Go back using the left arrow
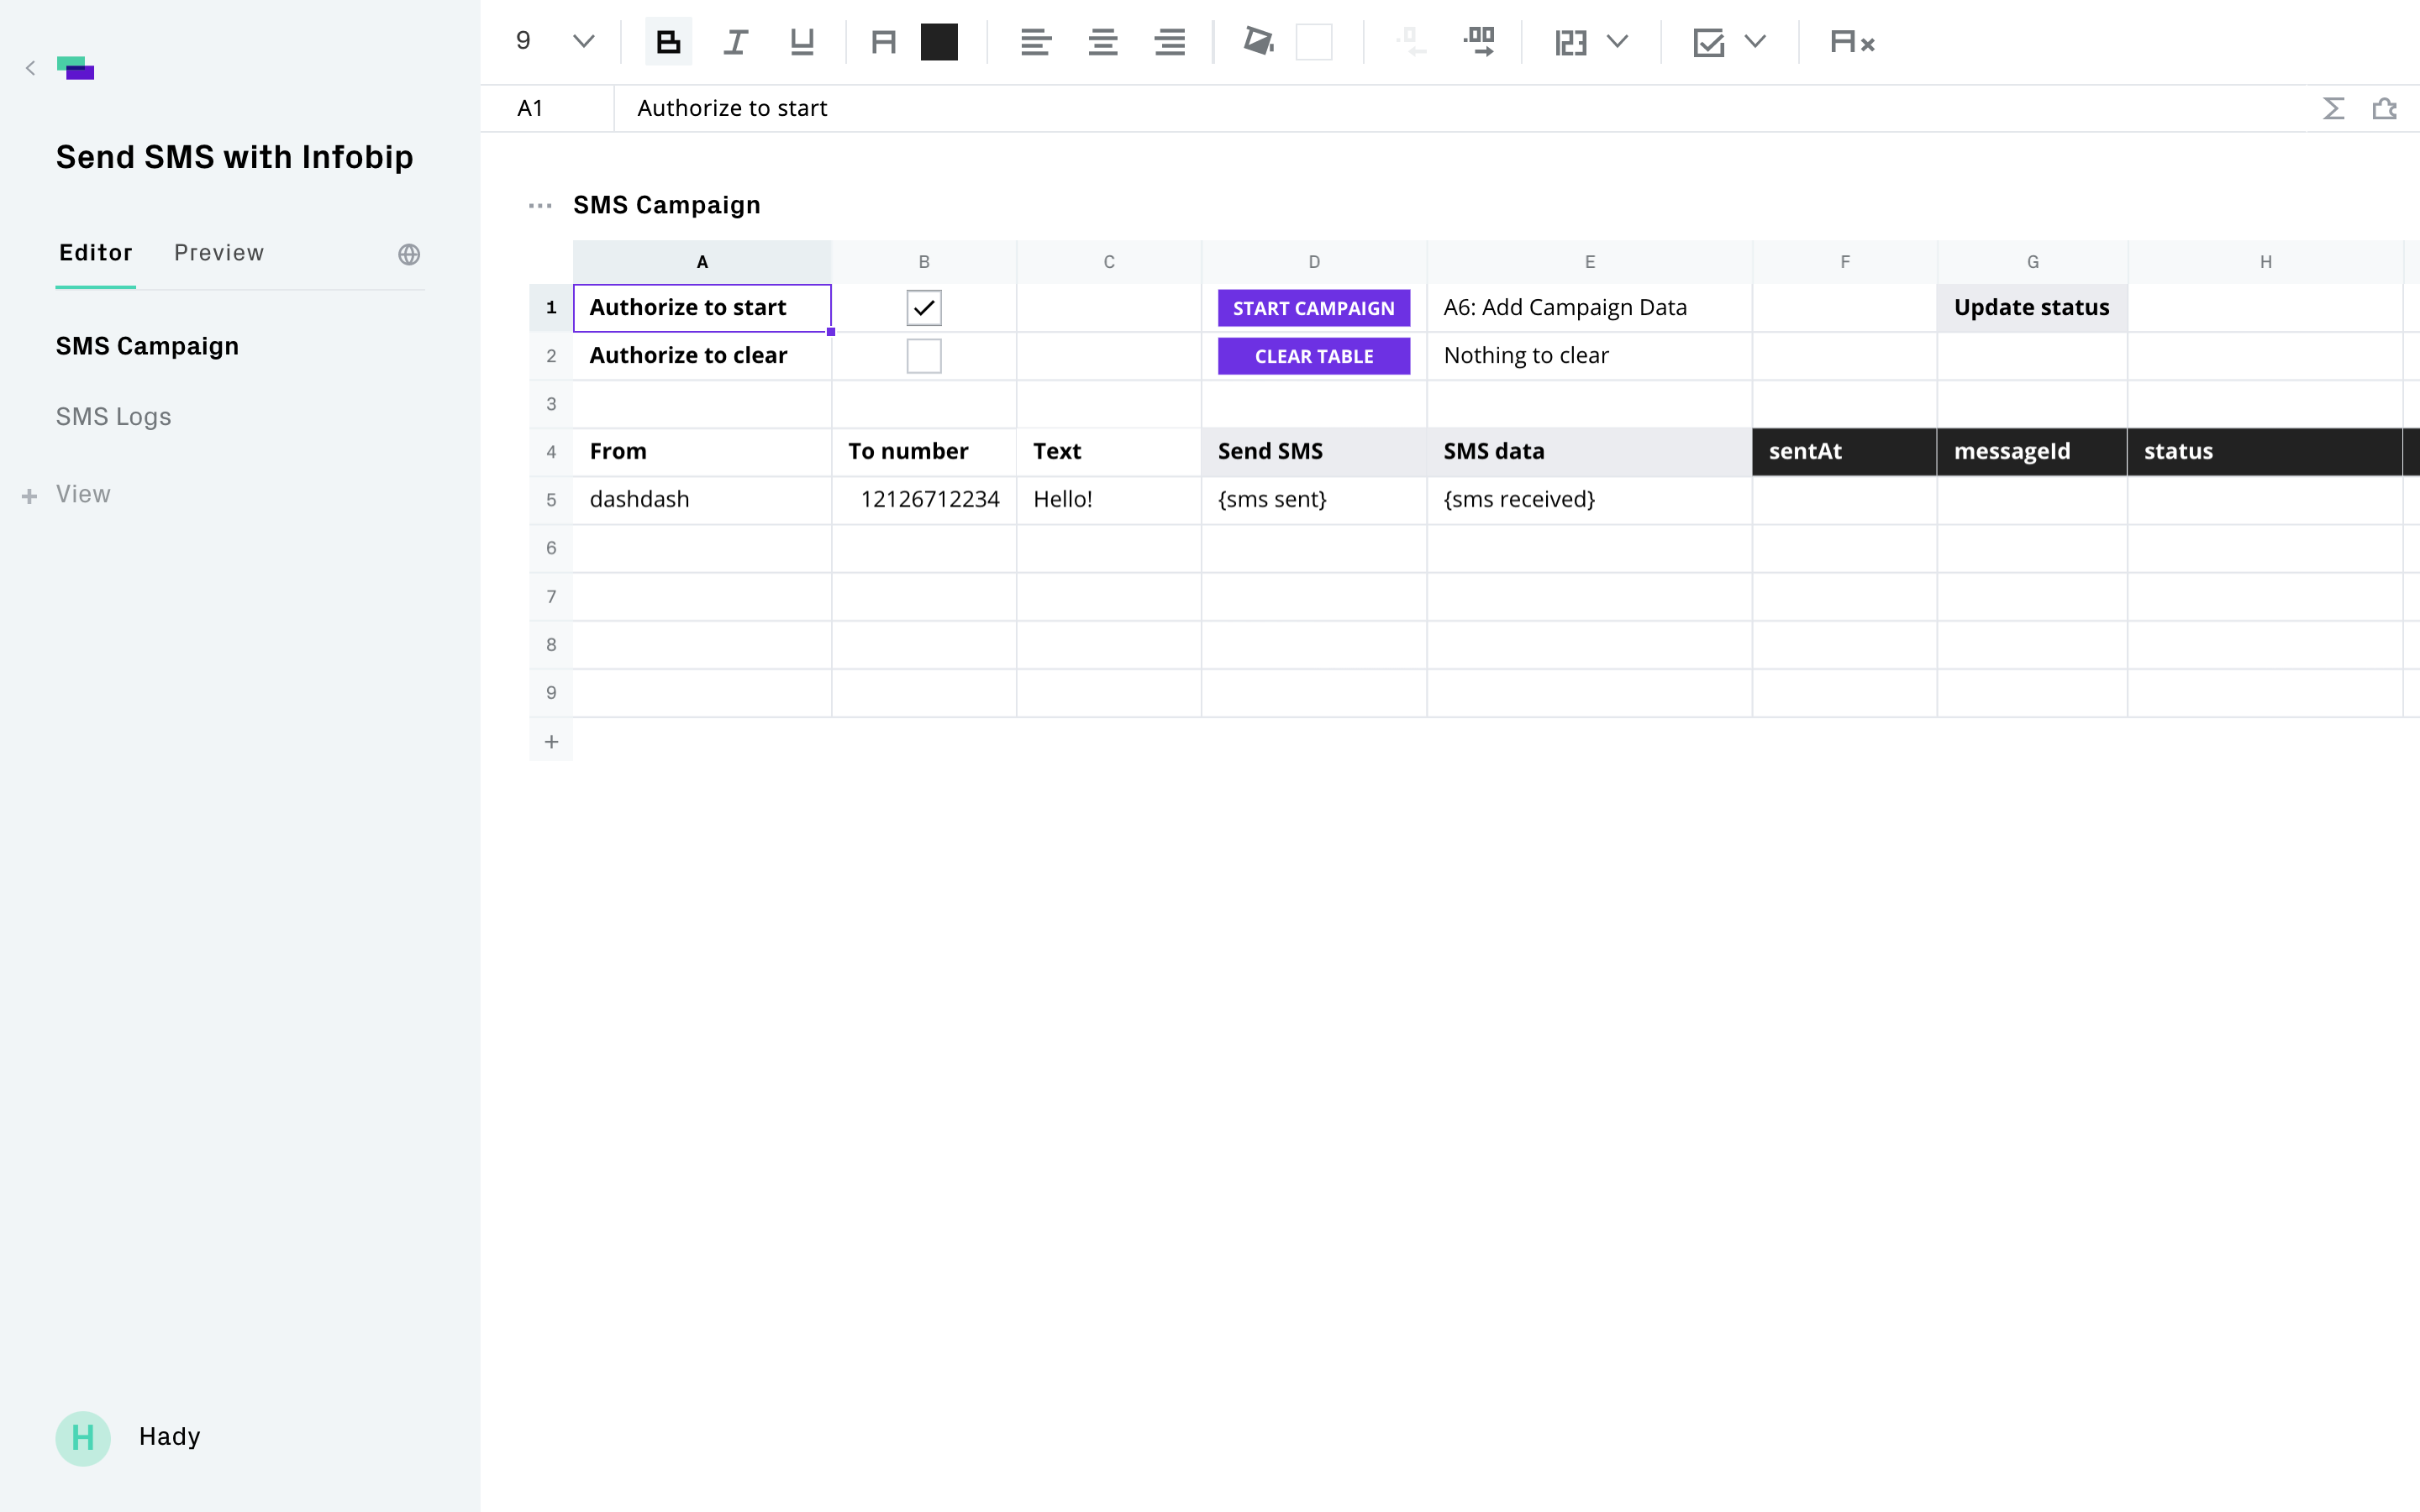This screenshot has height=1512, width=2420. coord(30,68)
